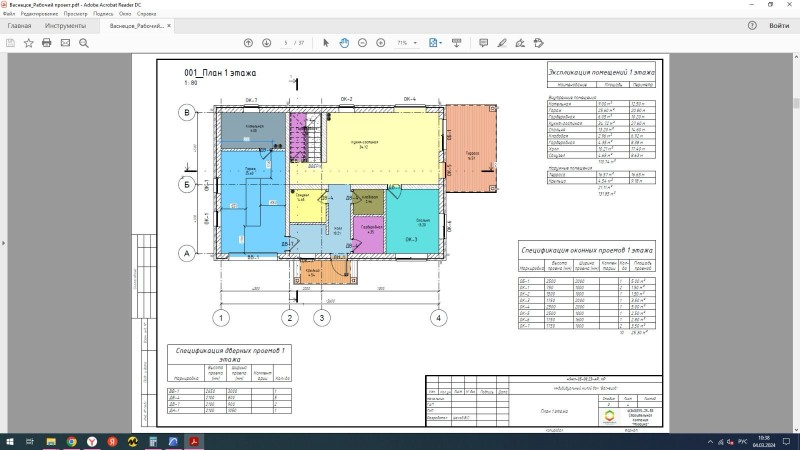Click the page number input field

287,43
